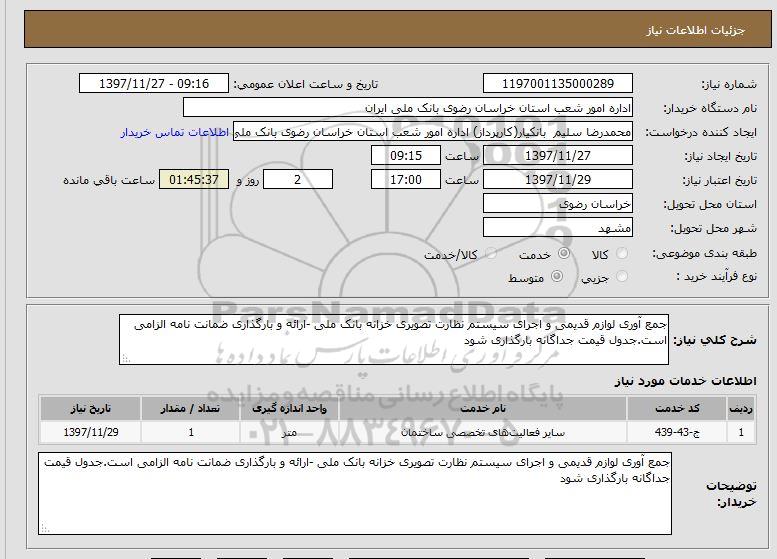Click the جزئیات اطلاعات نیاز header title
This screenshot has width=777, height=559.
(x=695, y=30)
